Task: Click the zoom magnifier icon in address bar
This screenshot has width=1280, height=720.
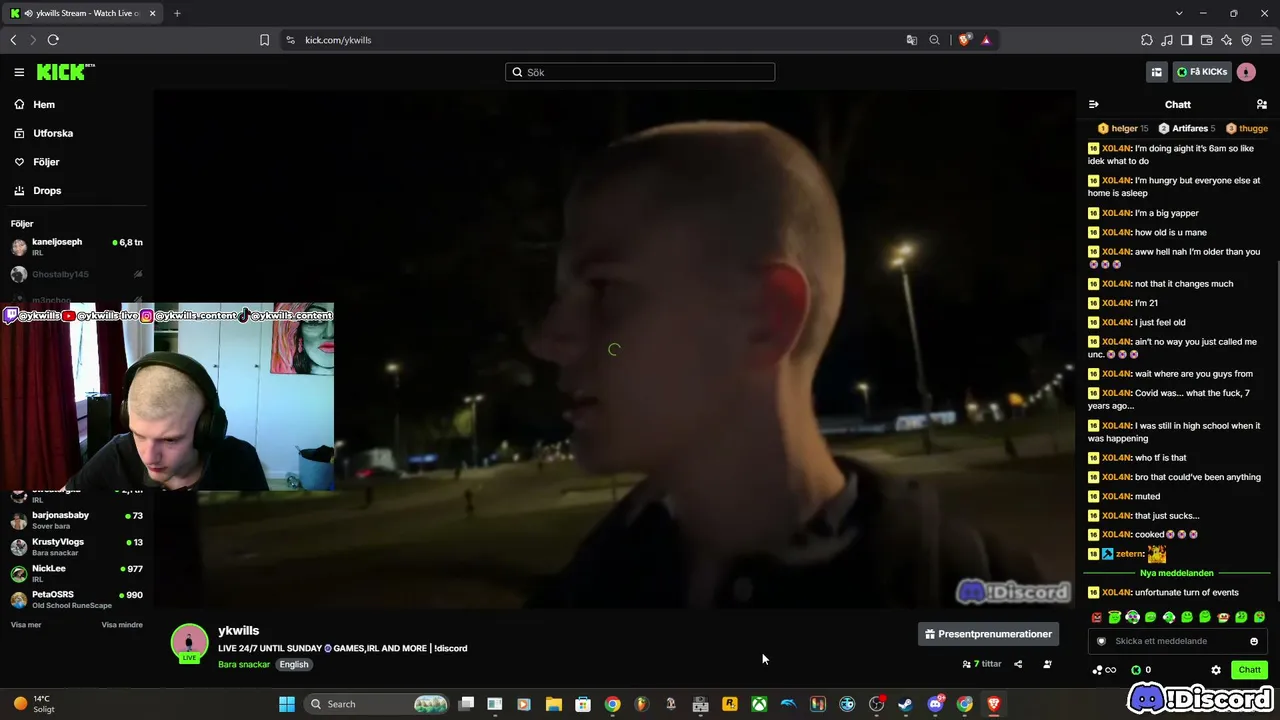Action: click(934, 40)
